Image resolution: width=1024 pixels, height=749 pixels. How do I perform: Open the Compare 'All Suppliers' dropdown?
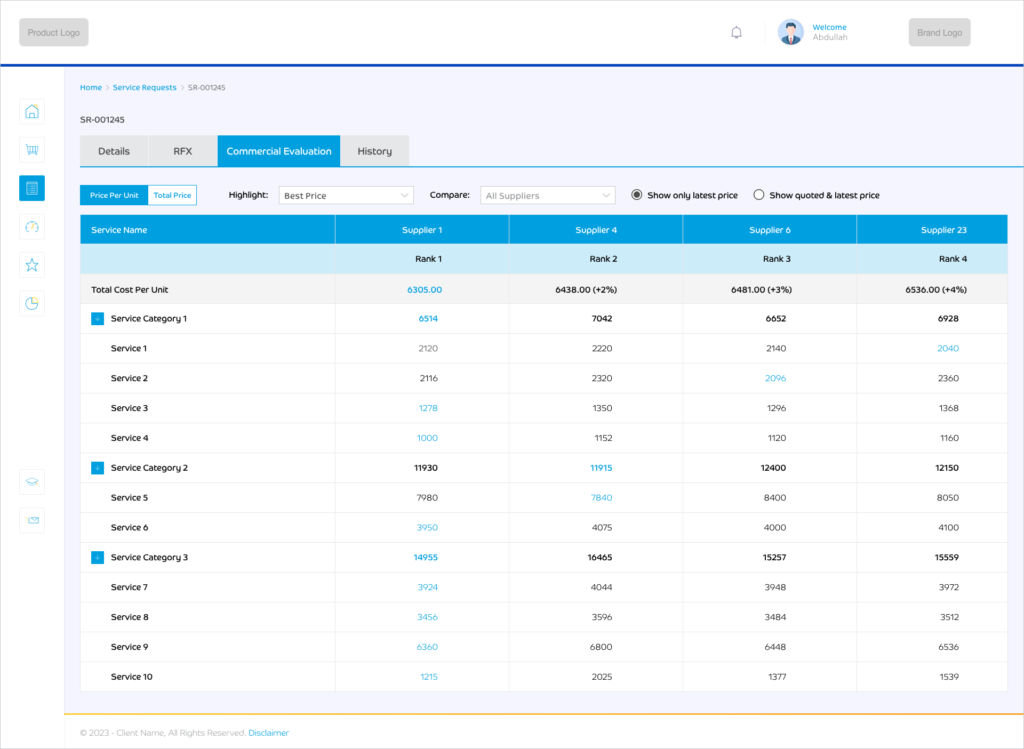[547, 196]
